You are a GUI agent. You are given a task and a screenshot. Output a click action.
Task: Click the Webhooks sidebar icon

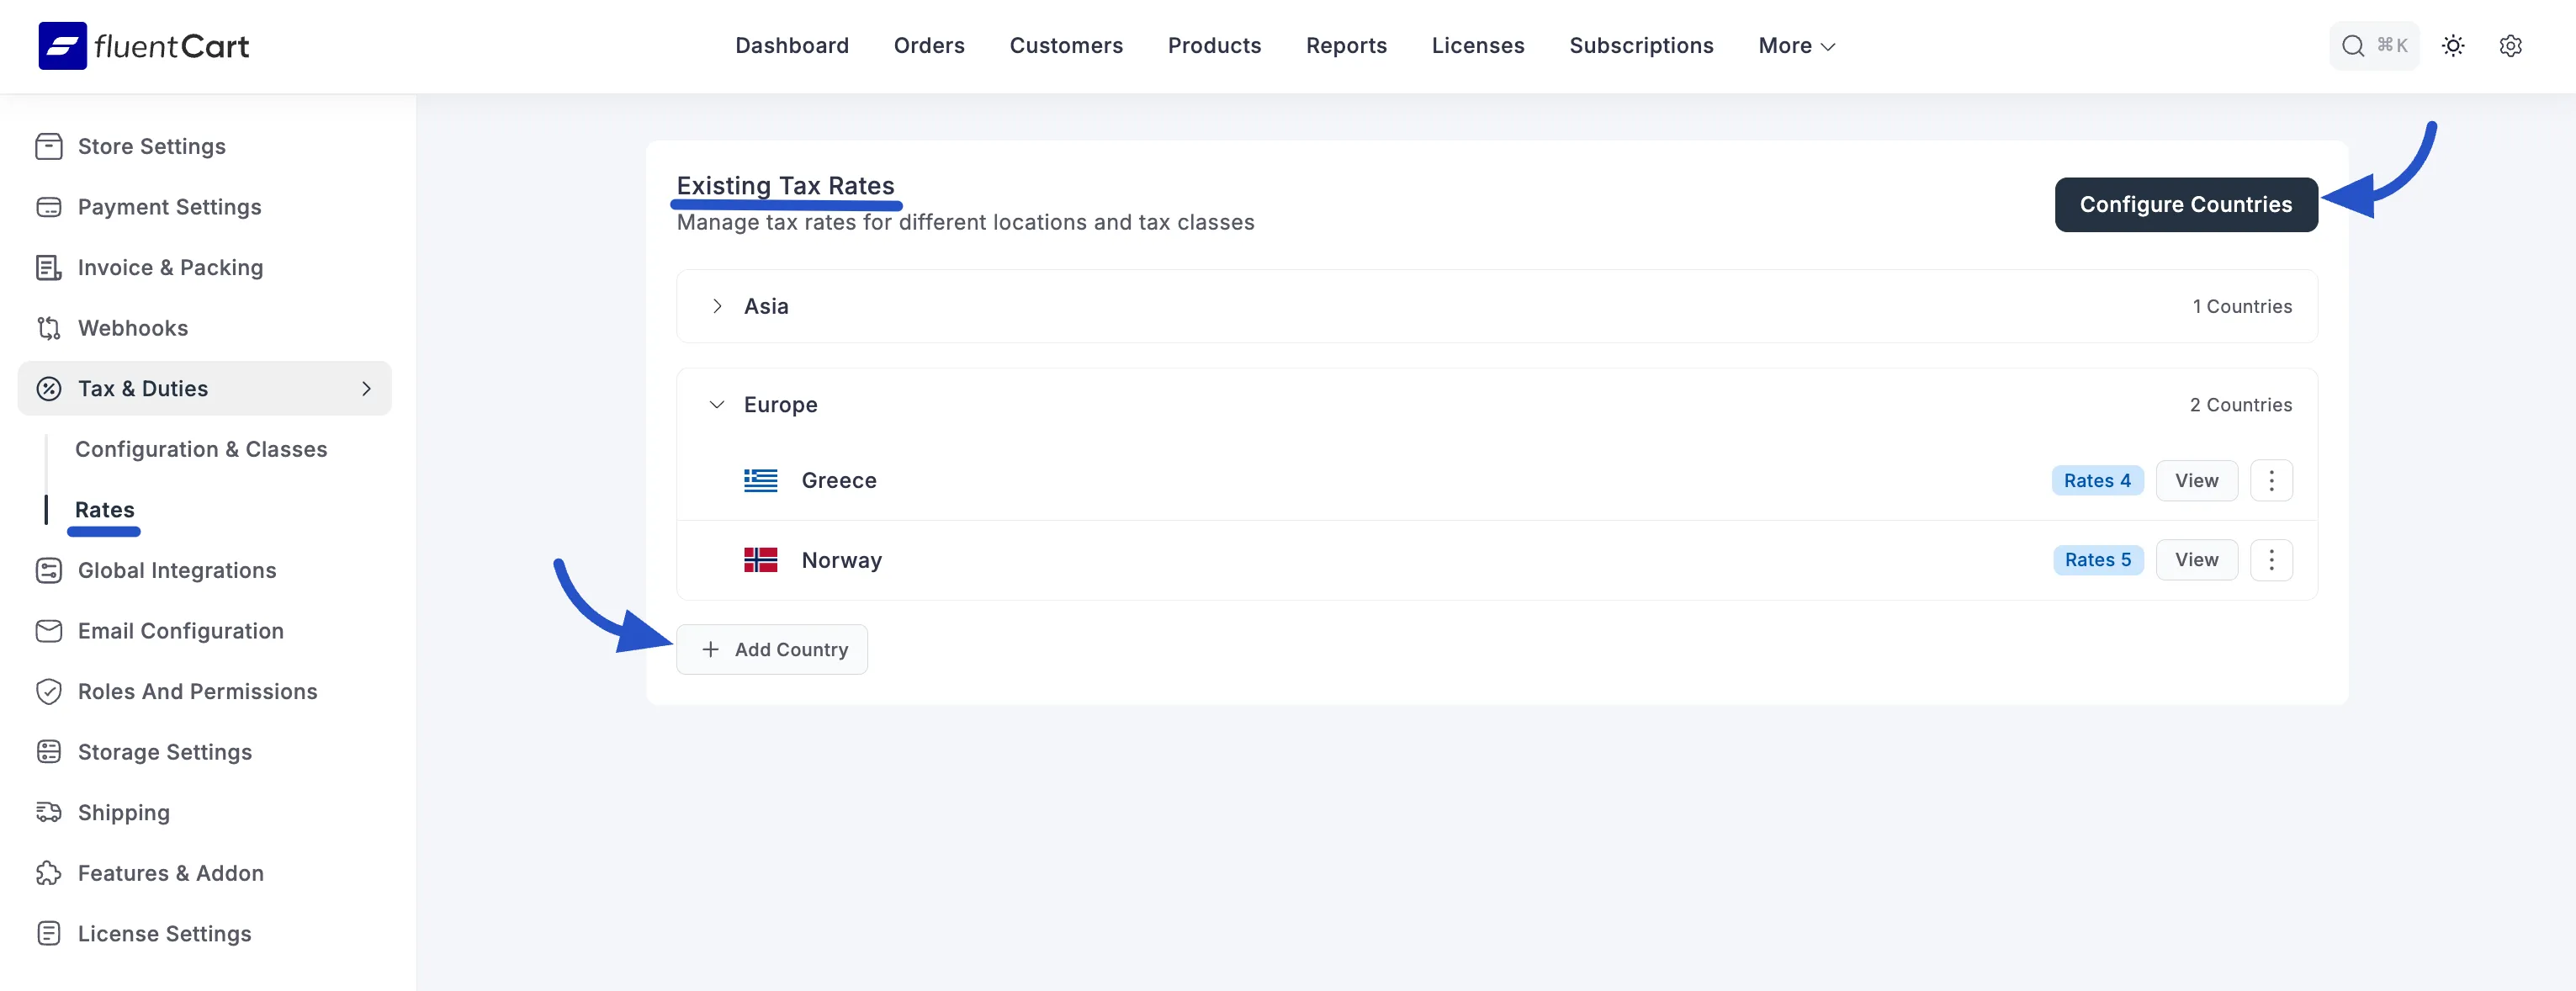pos(48,328)
